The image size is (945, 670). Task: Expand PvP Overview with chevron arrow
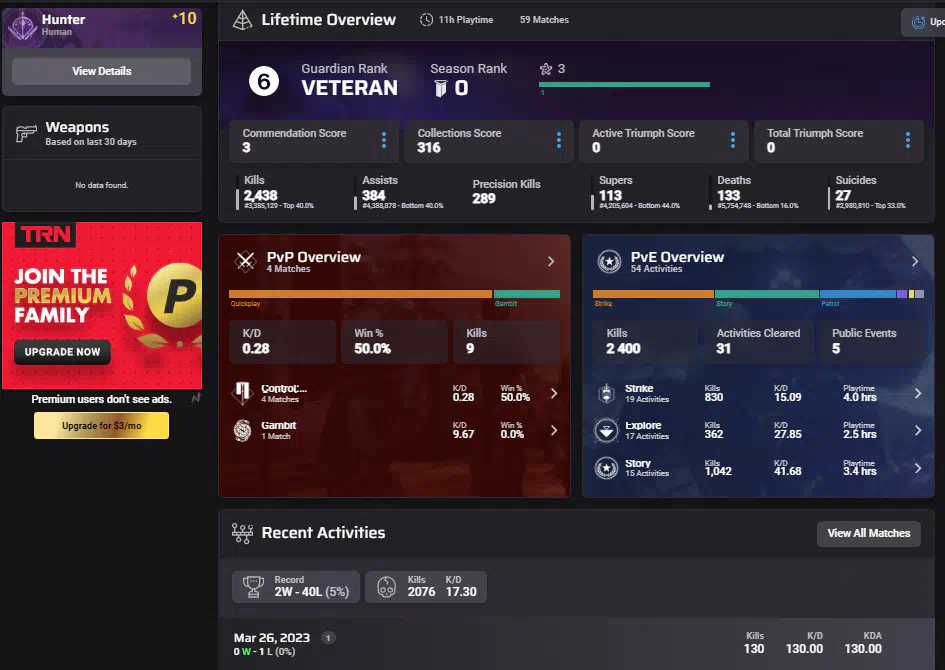pos(551,262)
